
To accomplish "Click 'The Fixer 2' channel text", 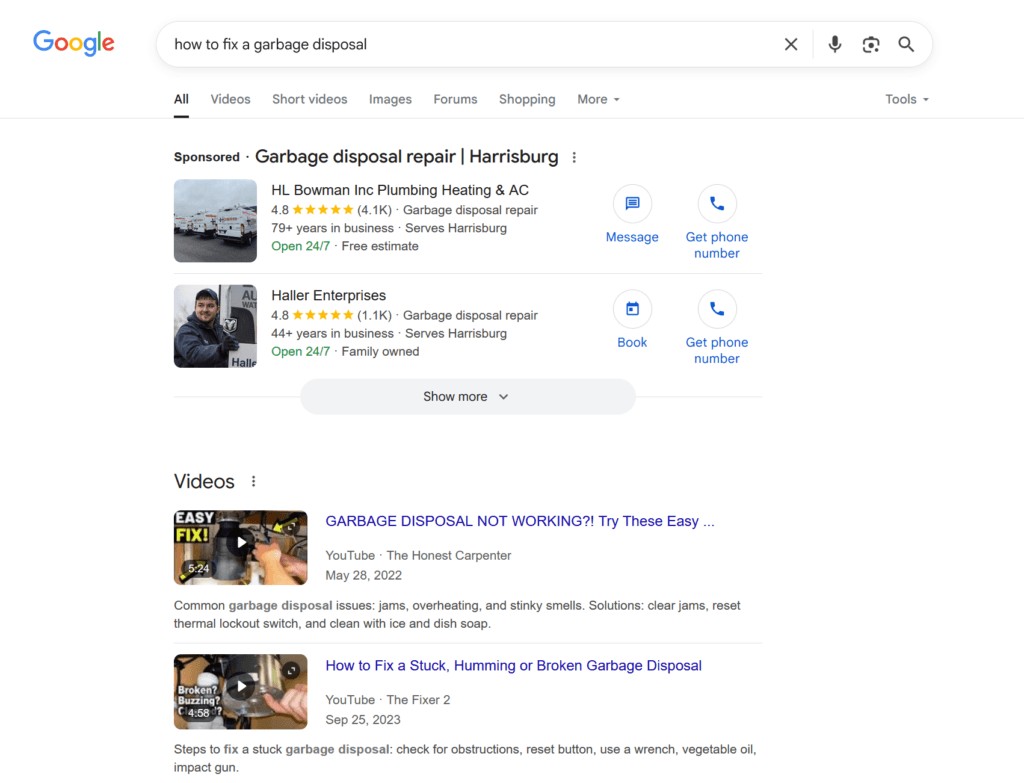I will [x=418, y=699].
